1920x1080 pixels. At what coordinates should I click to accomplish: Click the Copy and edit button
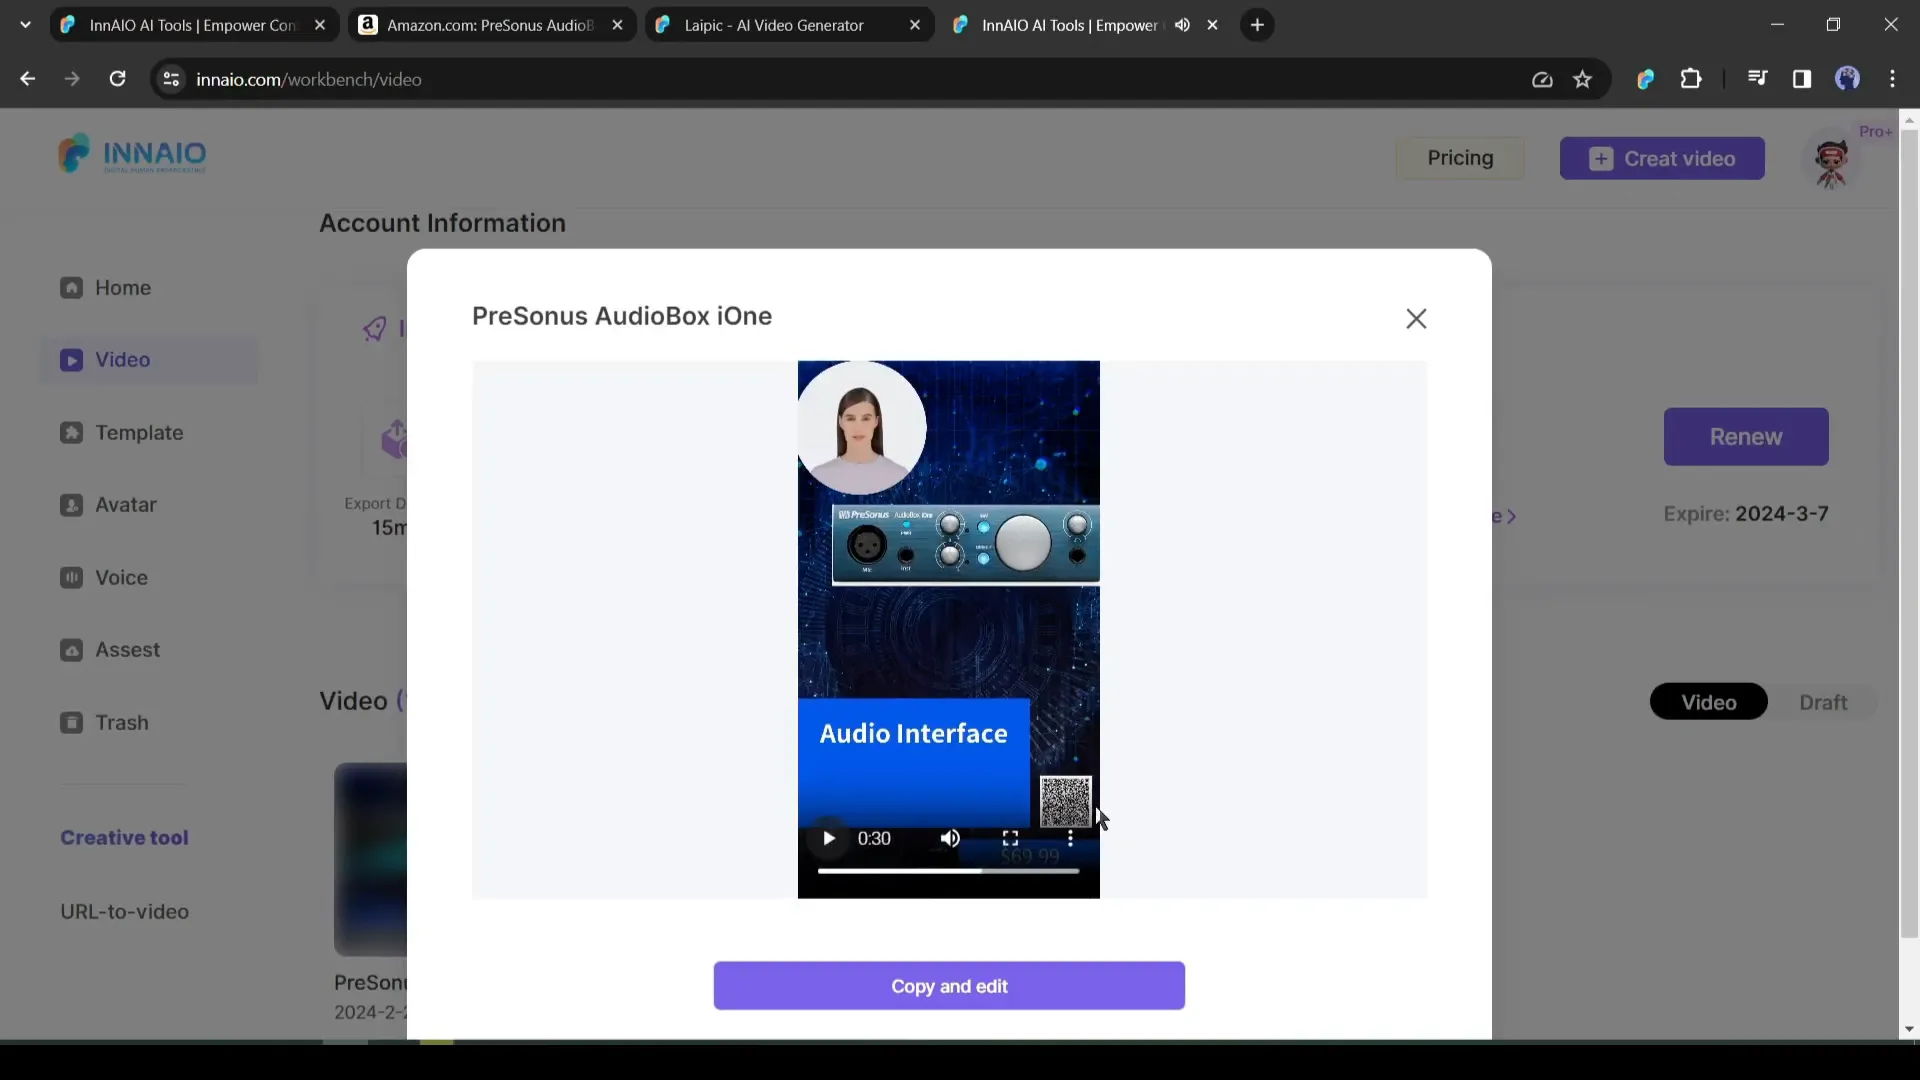pos(949,986)
